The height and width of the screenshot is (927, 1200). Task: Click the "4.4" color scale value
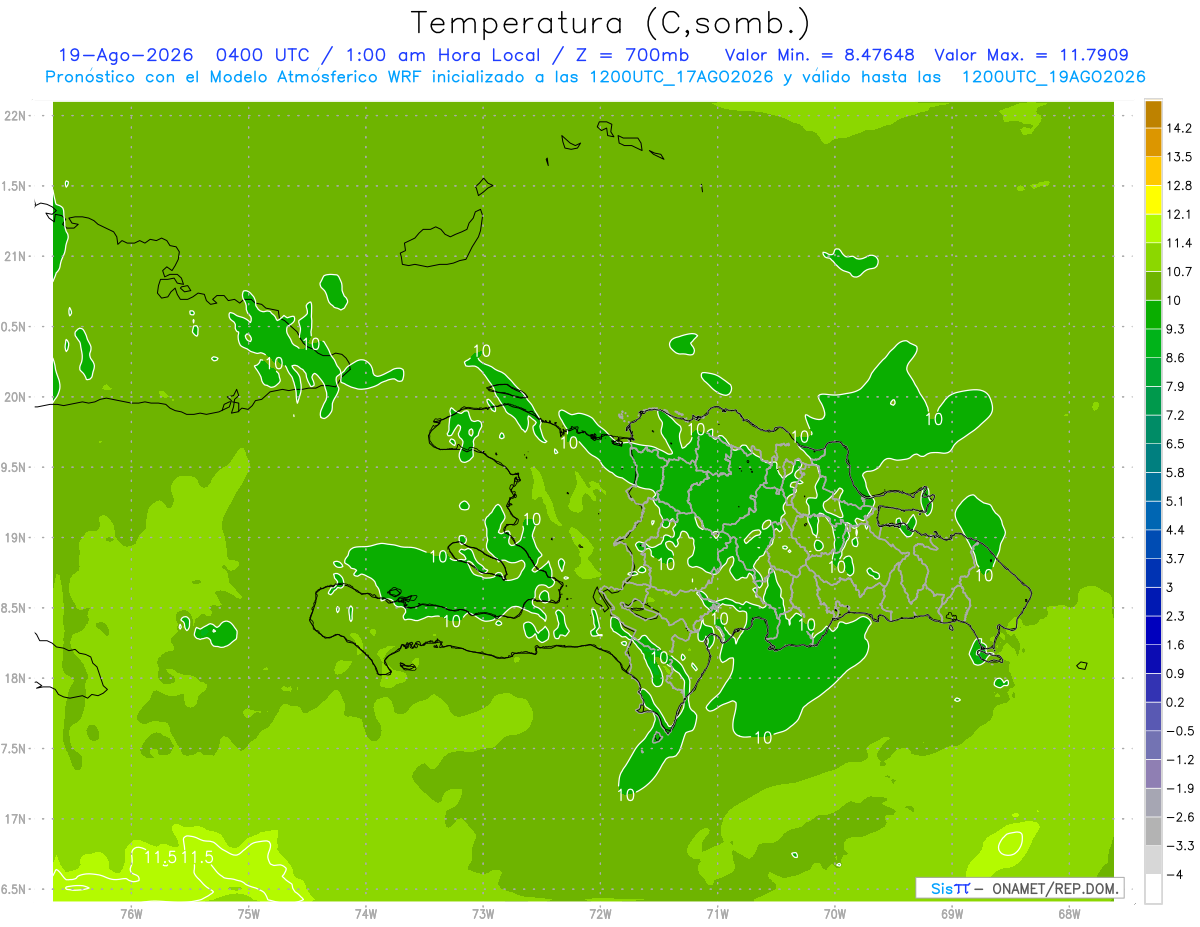[1175, 530]
